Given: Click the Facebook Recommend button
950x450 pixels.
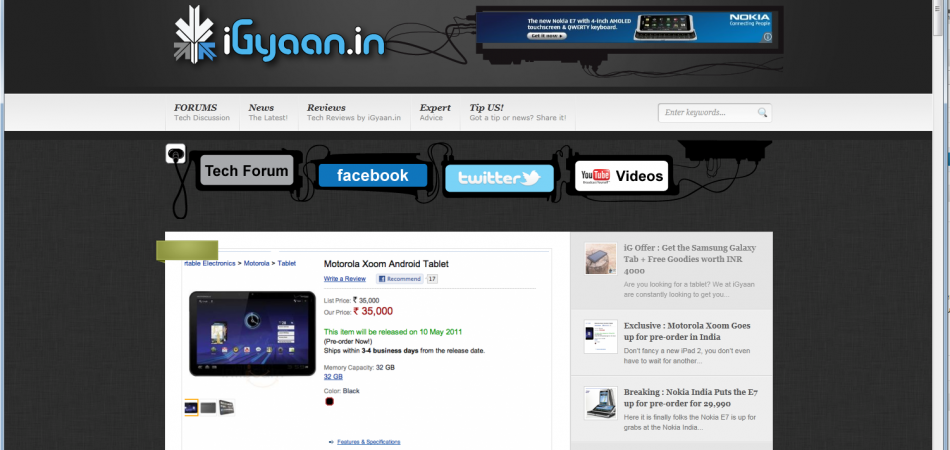Looking at the screenshot, I should (400, 279).
